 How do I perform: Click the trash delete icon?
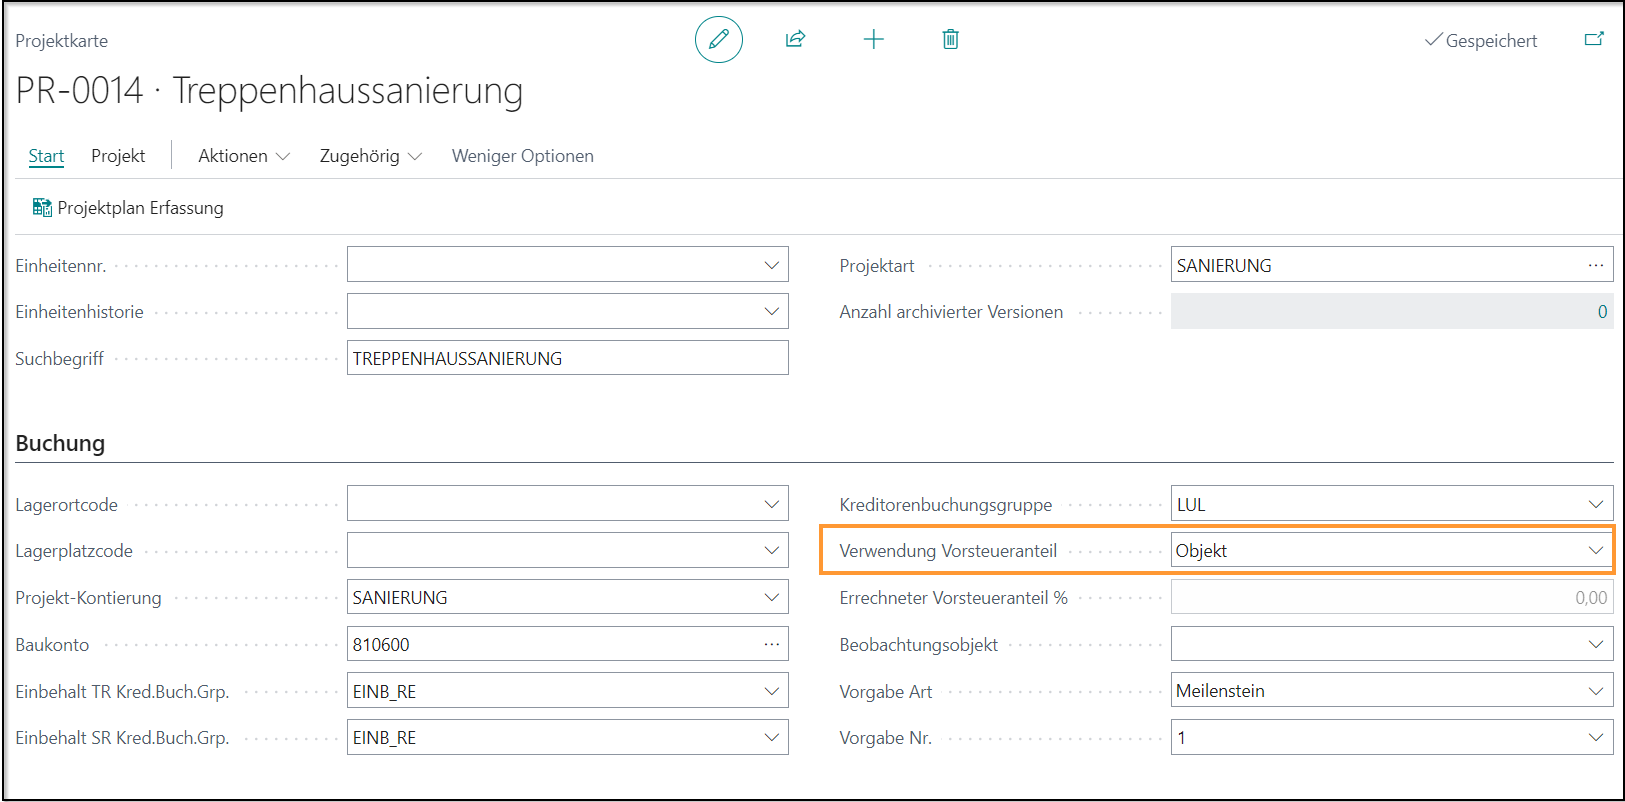950,40
